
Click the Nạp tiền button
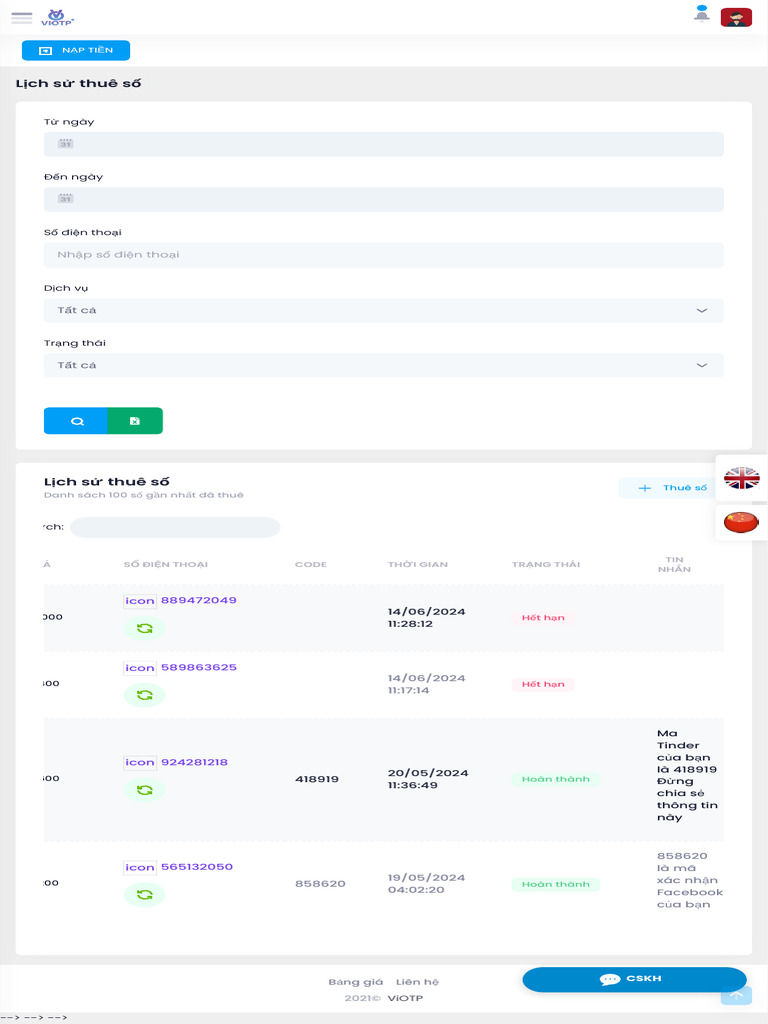point(76,50)
